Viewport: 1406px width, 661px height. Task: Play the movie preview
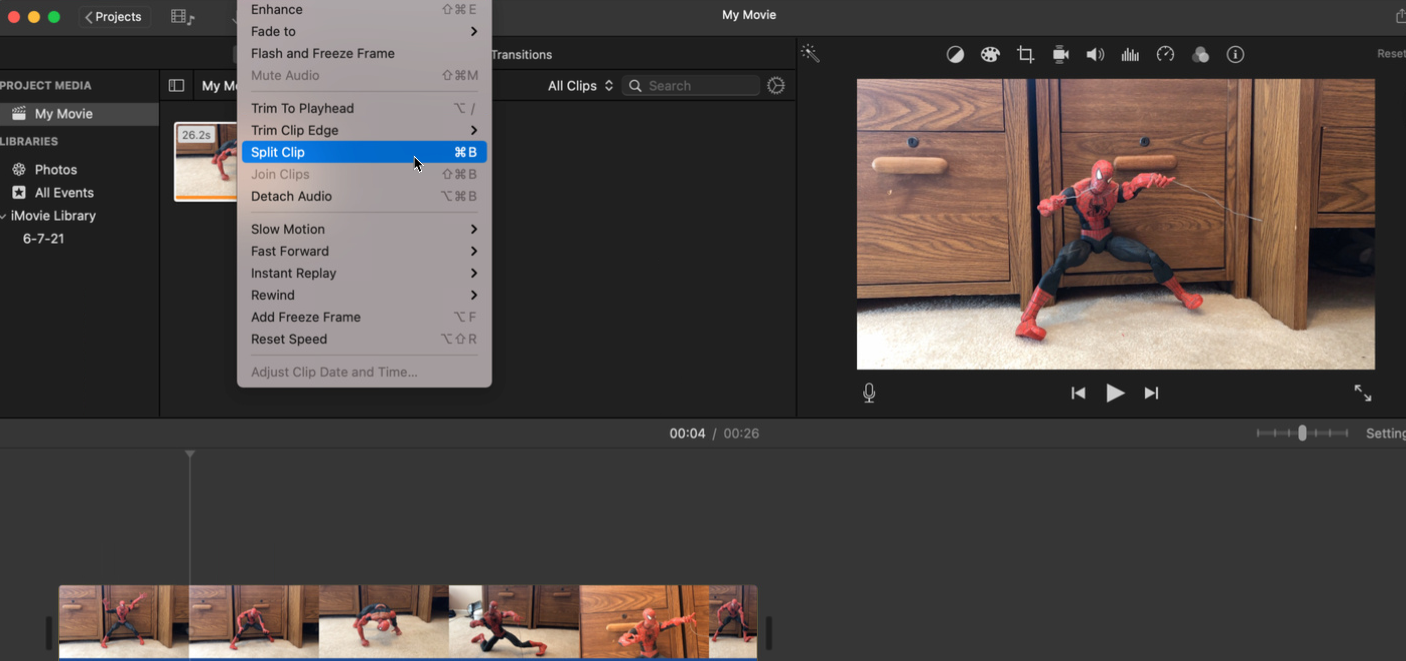pyautogui.click(x=1115, y=393)
